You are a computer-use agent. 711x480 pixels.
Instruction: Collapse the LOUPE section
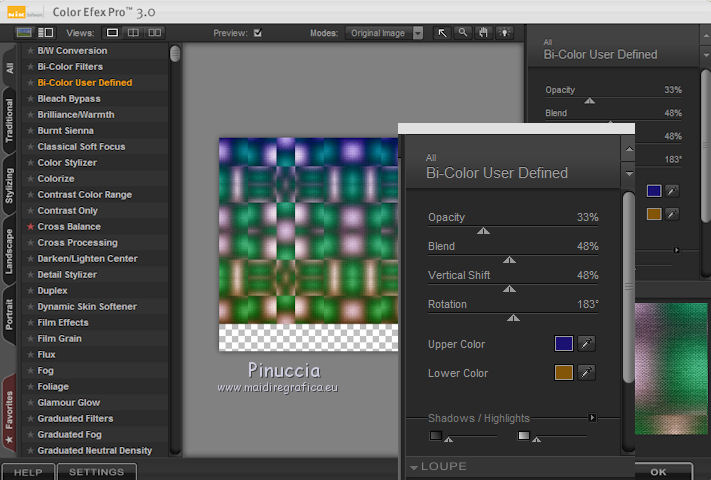click(x=414, y=467)
